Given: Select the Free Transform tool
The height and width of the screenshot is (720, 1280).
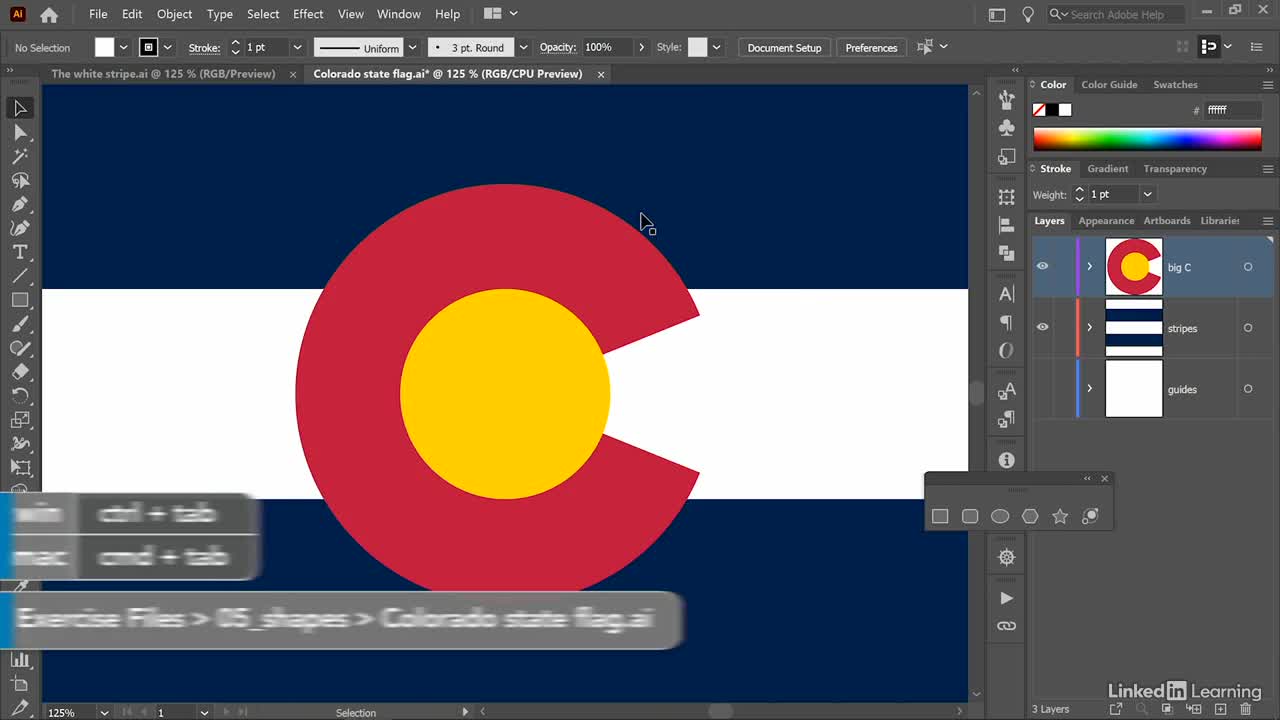Looking at the screenshot, I should click(x=20, y=468).
